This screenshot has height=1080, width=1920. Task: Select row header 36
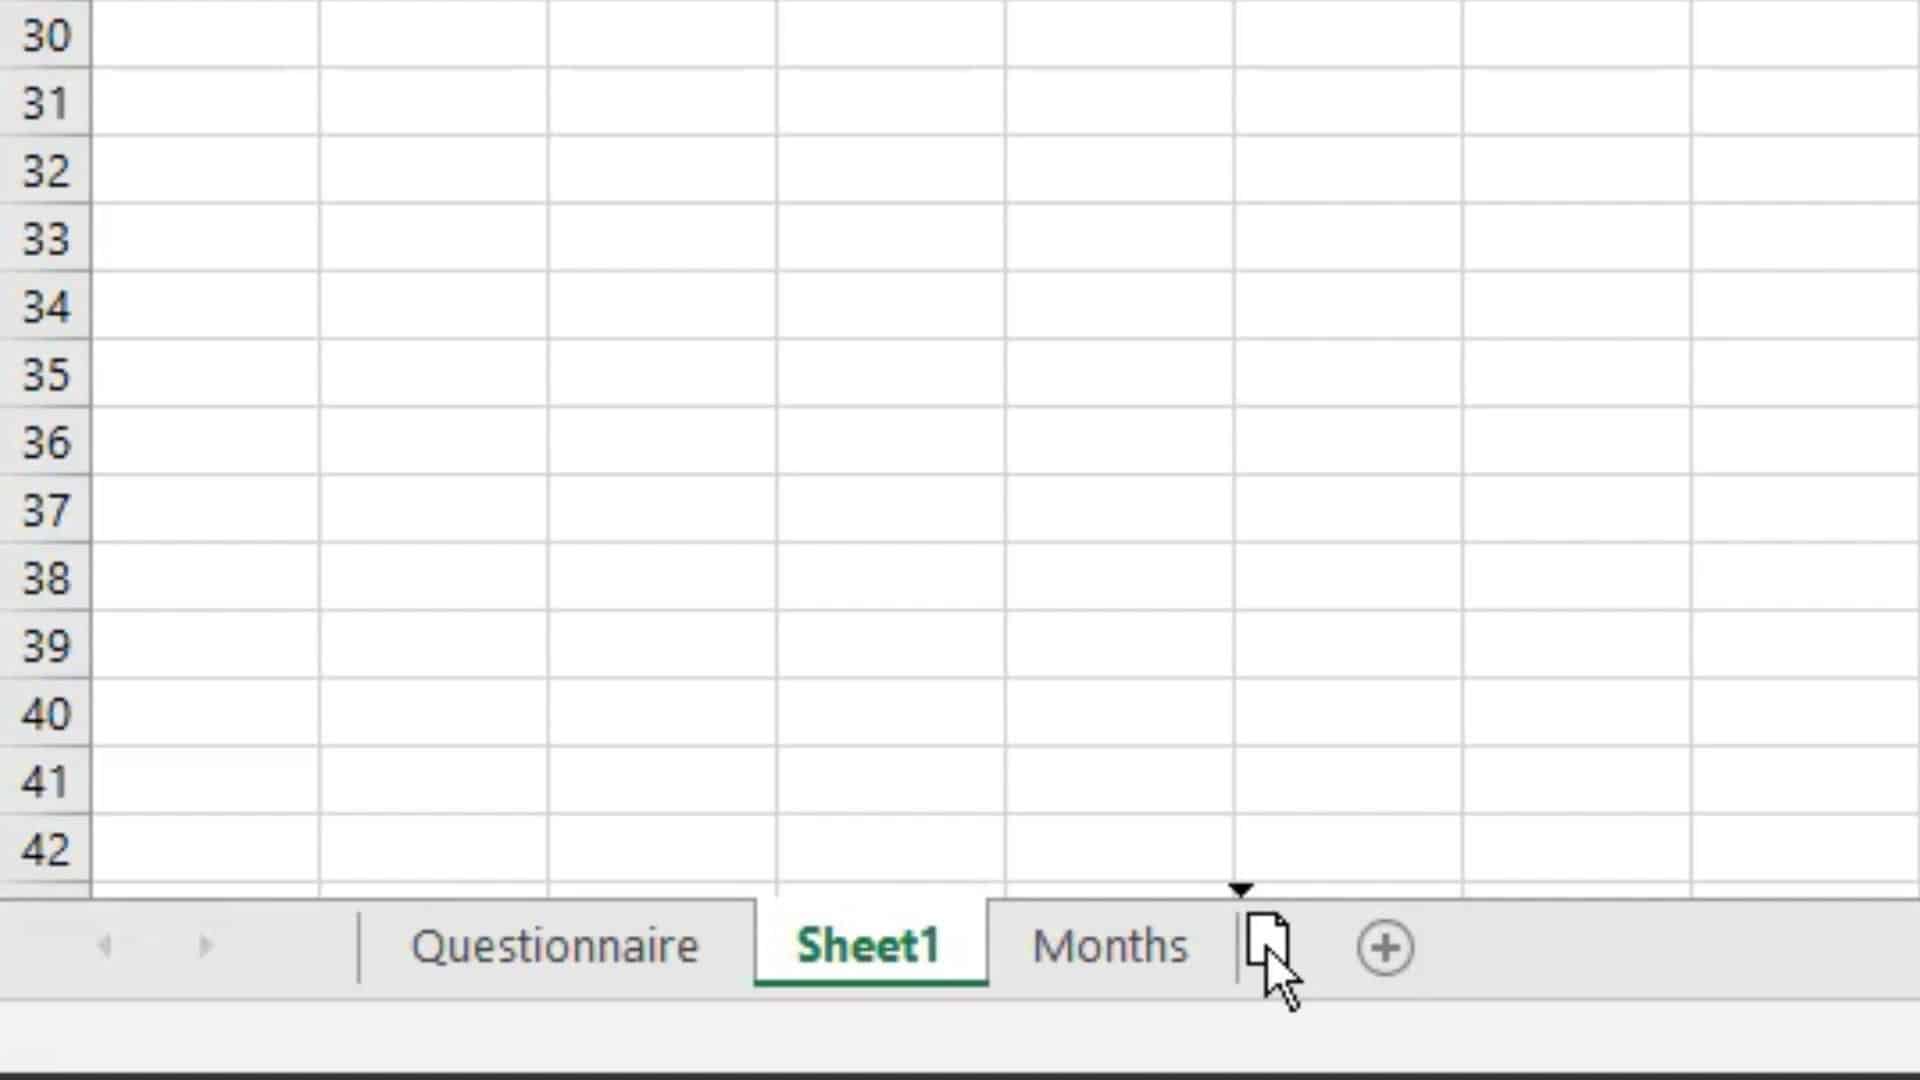pos(45,443)
